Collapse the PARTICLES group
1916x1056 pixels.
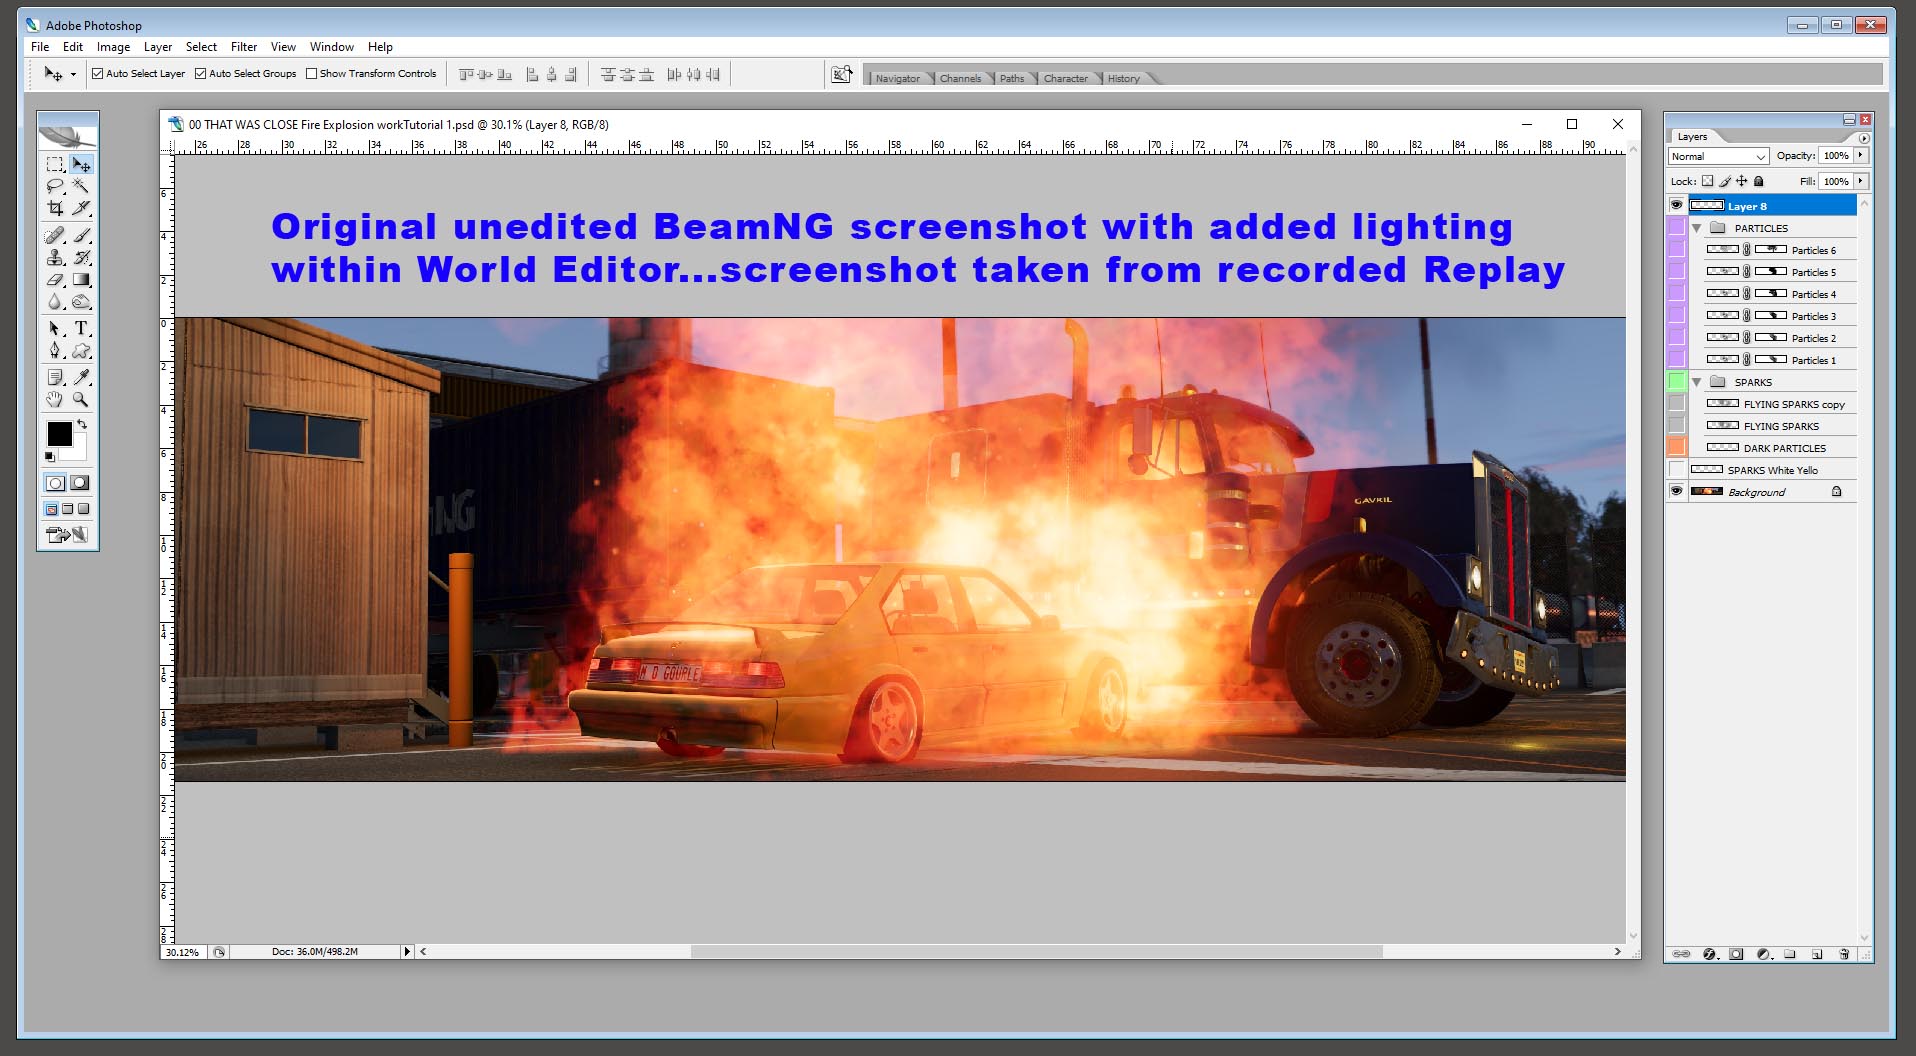click(x=1697, y=228)
